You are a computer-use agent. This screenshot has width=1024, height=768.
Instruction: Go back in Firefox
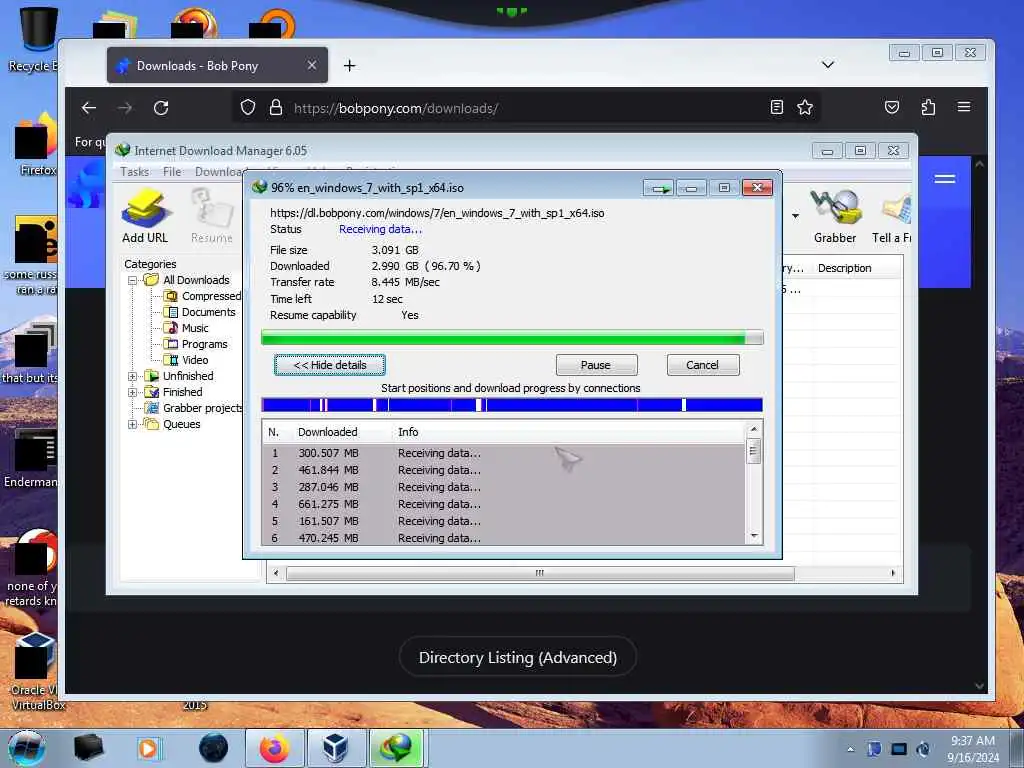tap(89, 108)
